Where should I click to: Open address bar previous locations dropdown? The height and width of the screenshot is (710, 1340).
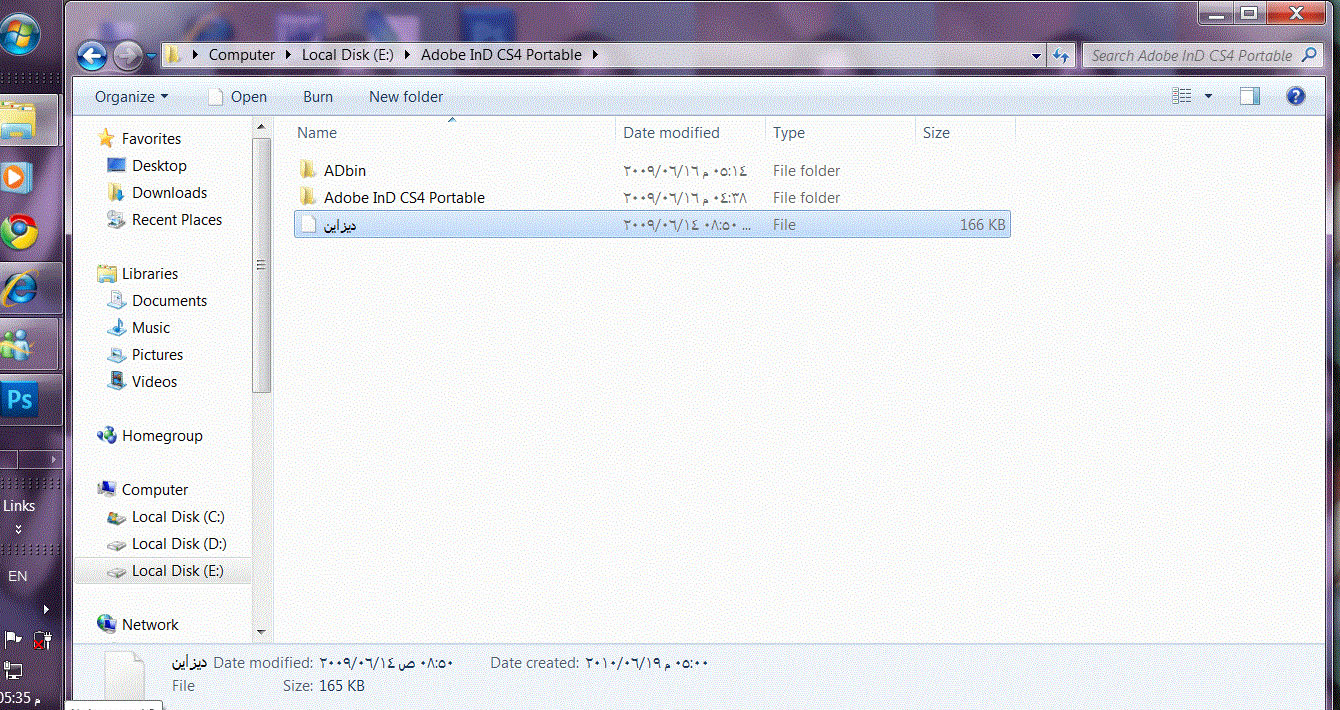click(1037, 56)
